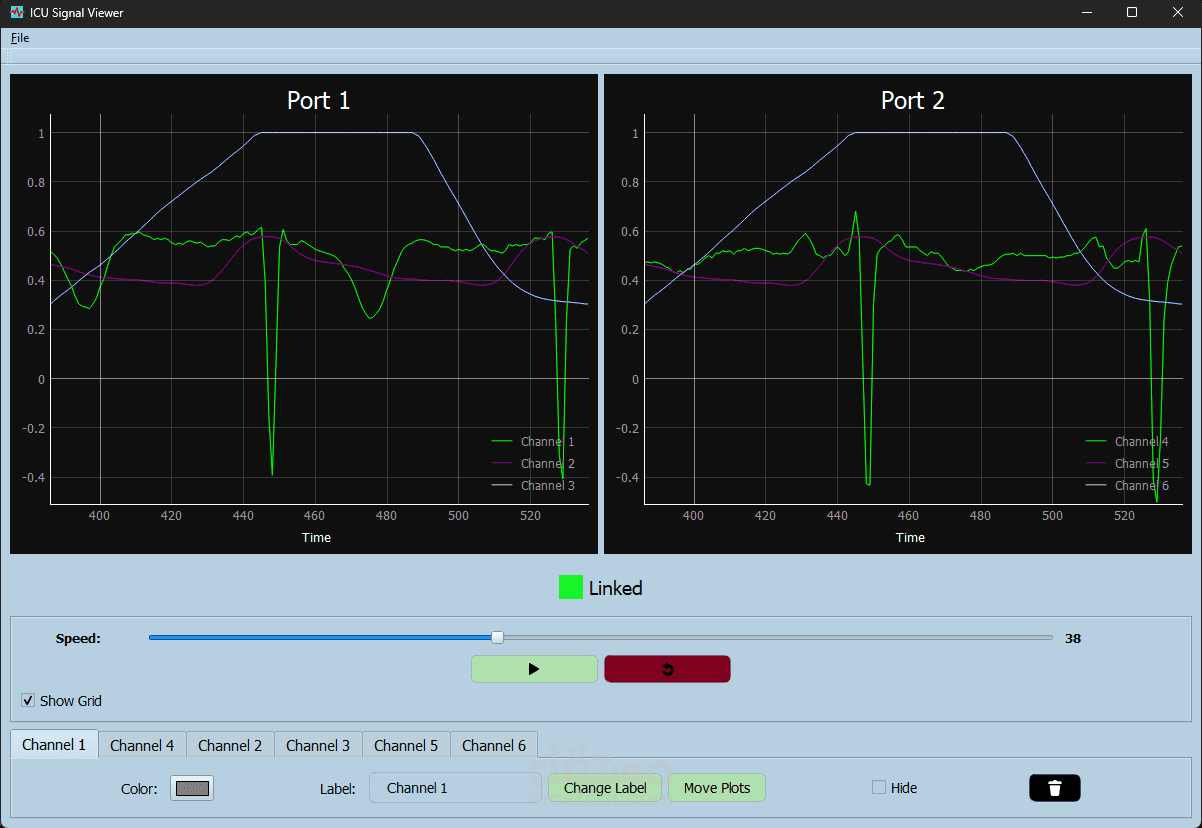The height and width of the screenshot is (828, 1202).
Task: Open the Channel 2 tab
Action: [229, 744]
